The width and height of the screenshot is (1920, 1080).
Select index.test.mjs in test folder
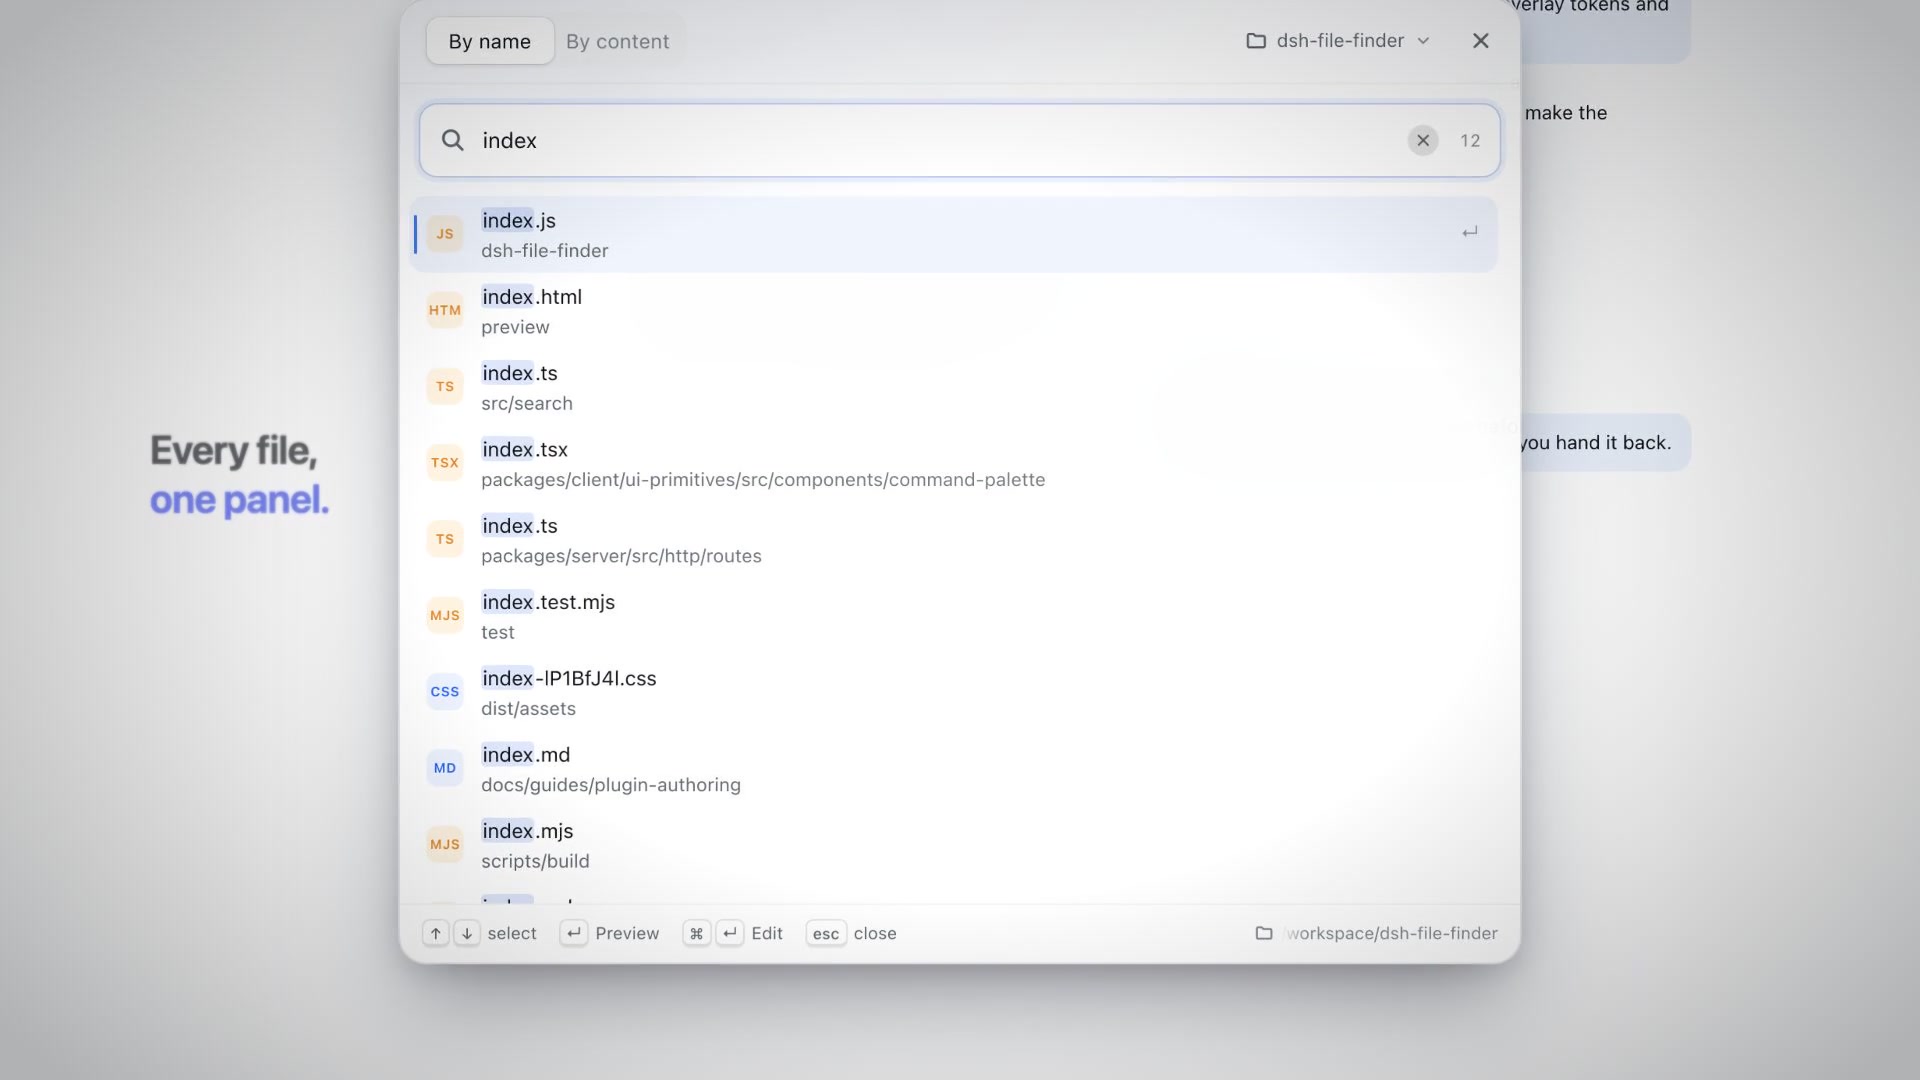[954, 616]
